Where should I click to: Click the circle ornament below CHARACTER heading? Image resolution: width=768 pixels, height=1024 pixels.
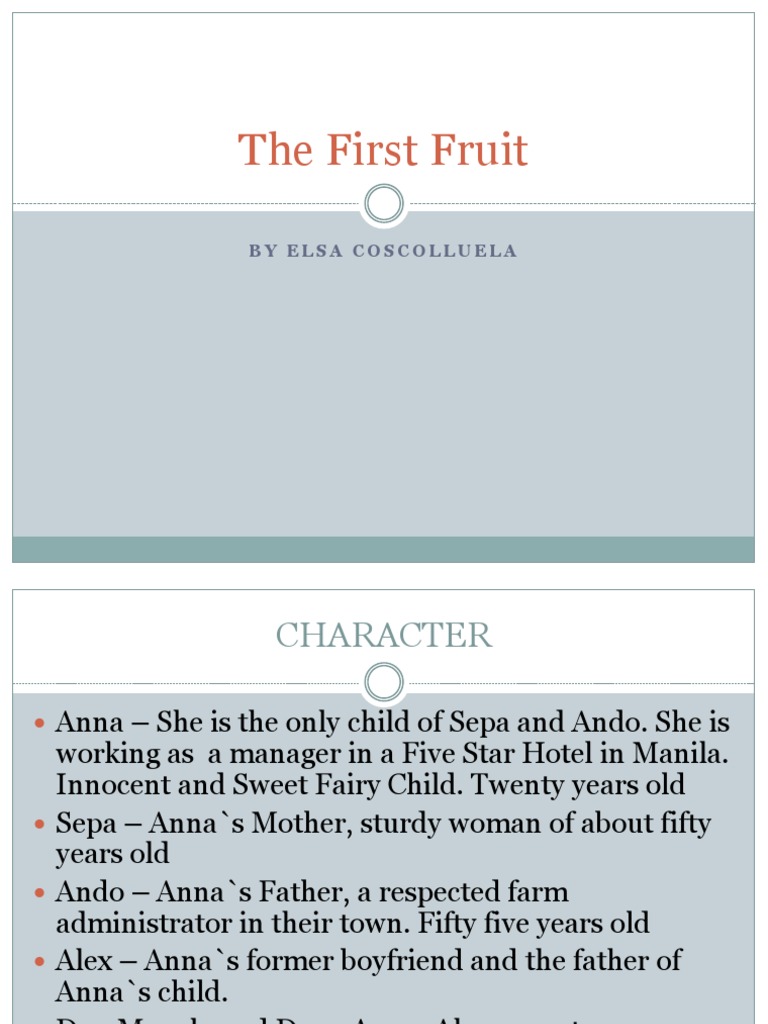384,683
